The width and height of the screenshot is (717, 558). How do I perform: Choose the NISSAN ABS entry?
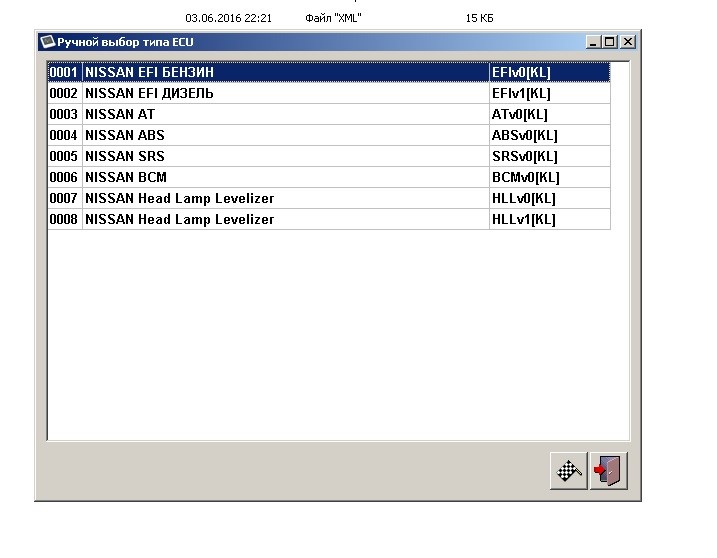click(x=329, y=135)
